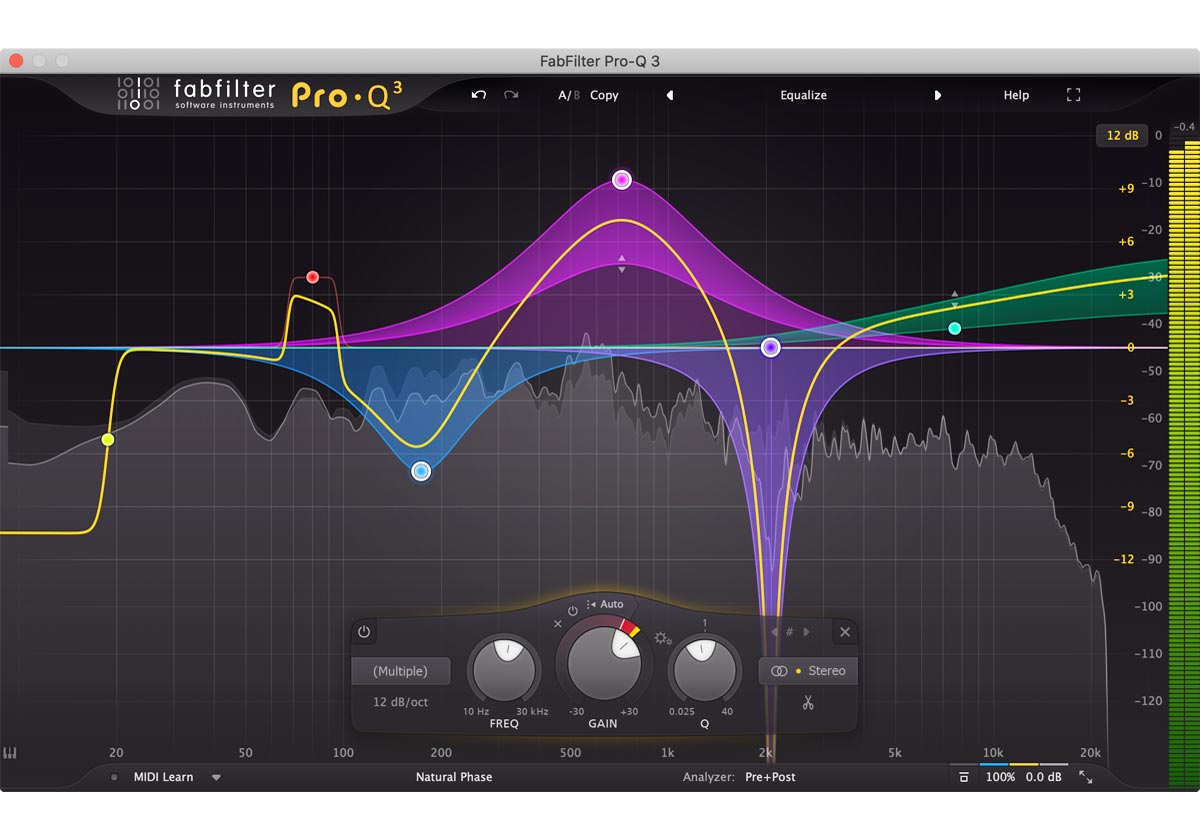The image size is (1200, 840).
Task: Click the 20k frequency label
Action: coord(1090,753)
